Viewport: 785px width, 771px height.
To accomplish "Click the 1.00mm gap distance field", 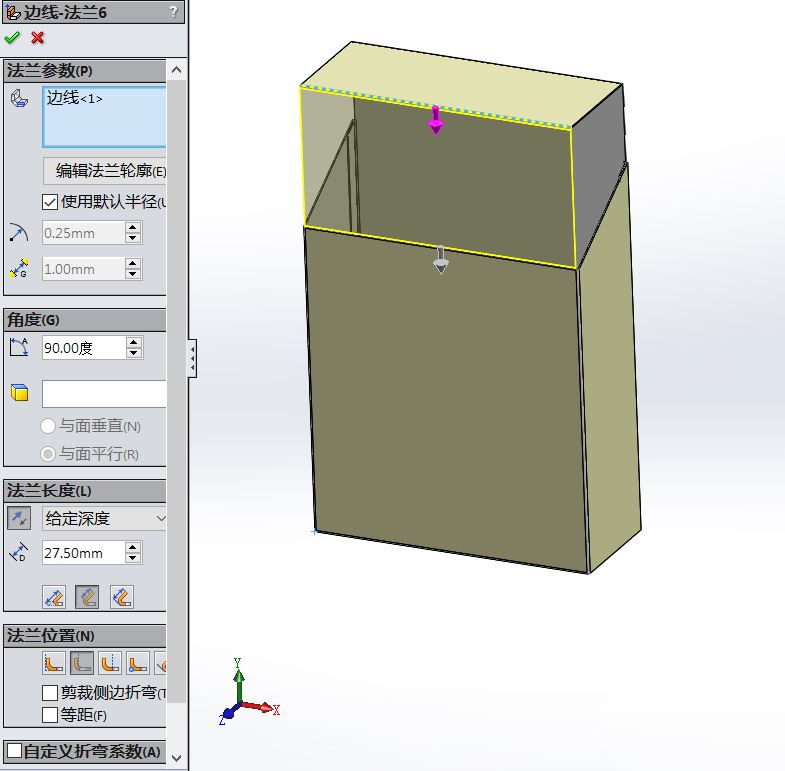I will click(x=84, y=269).
